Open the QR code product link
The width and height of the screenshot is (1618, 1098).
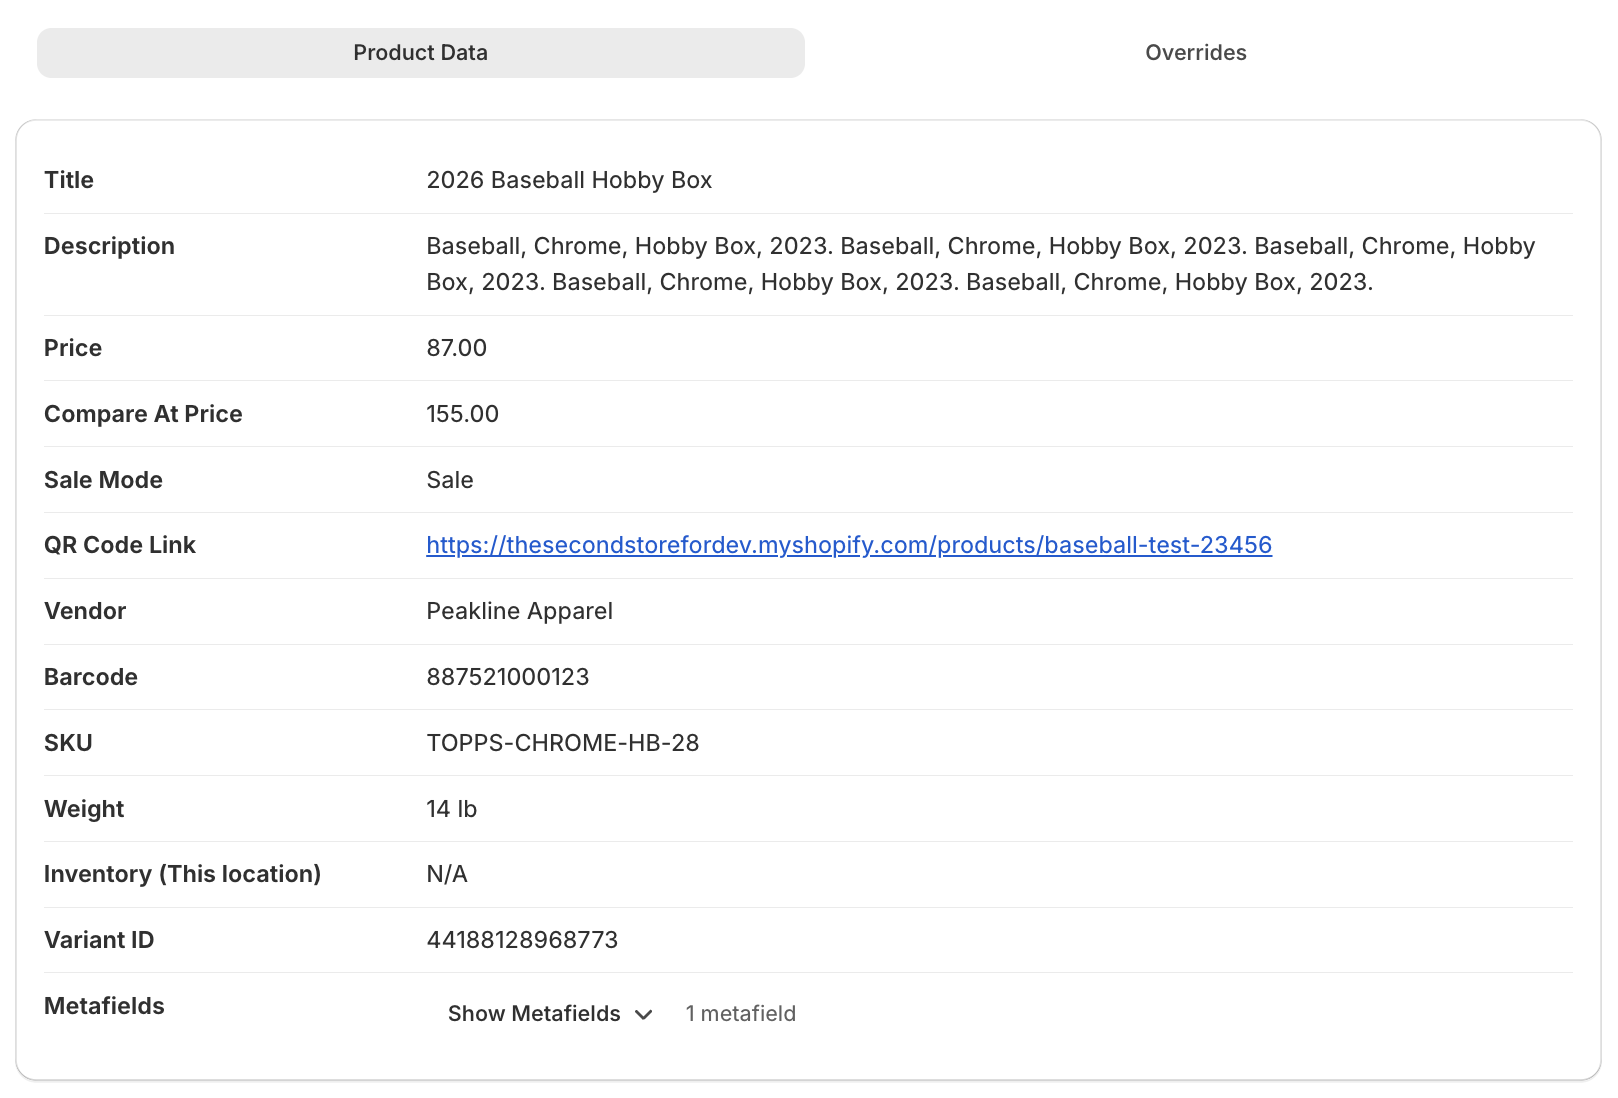tap(849, 545)
